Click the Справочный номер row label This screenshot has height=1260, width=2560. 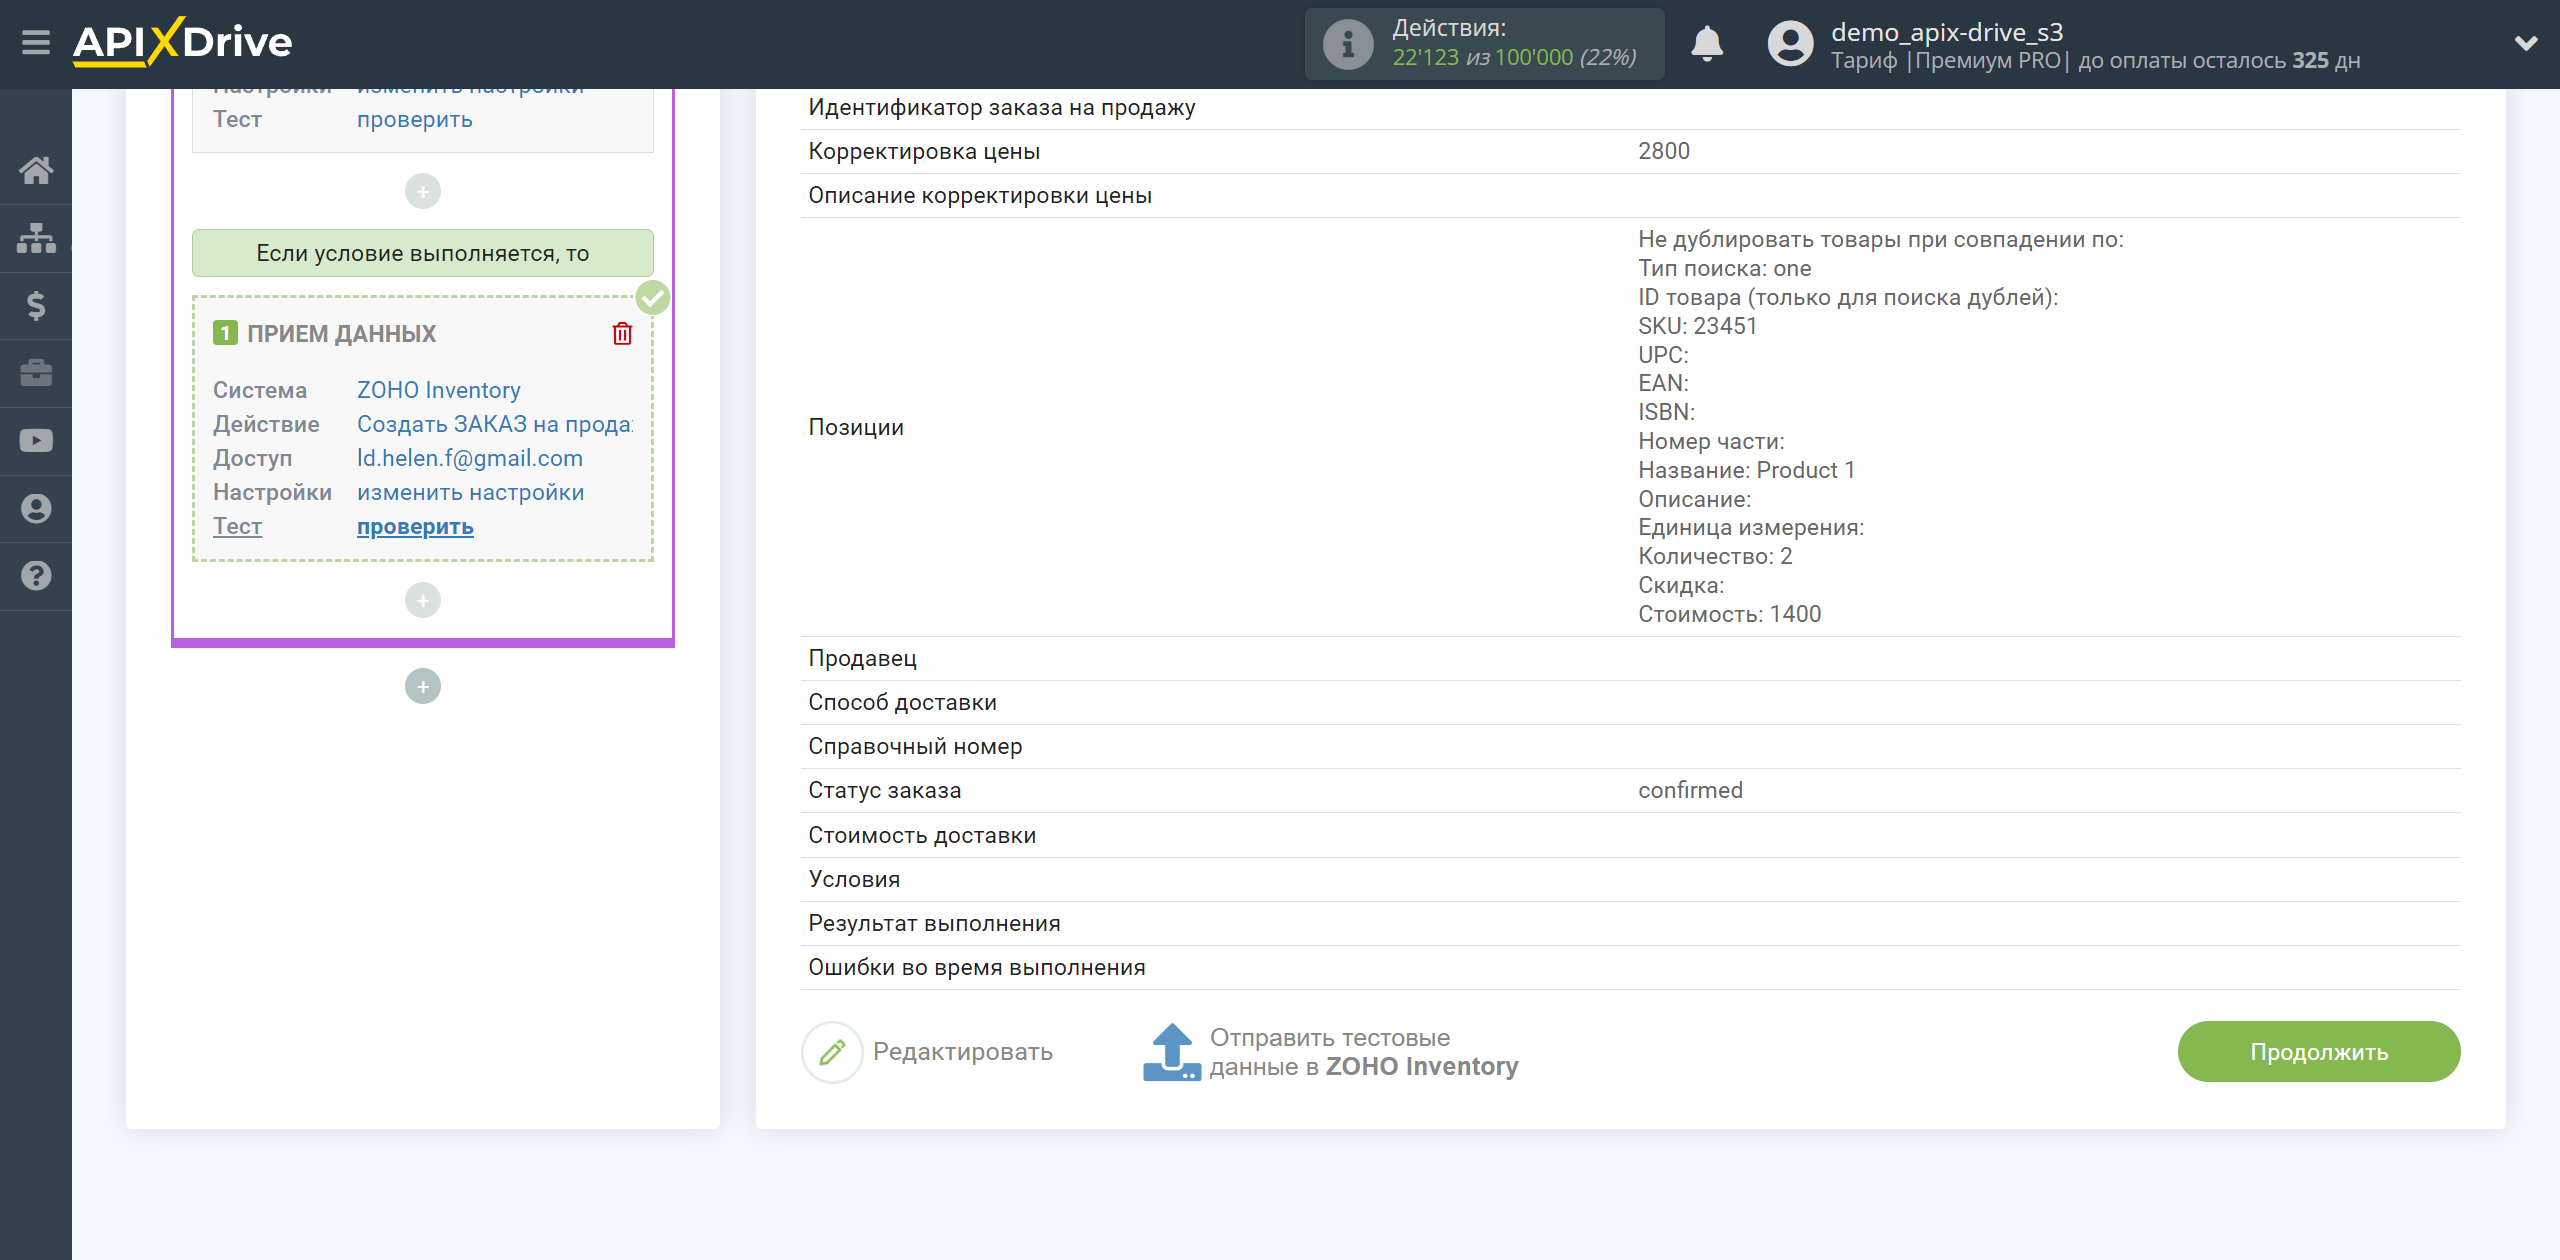(915, 746)
